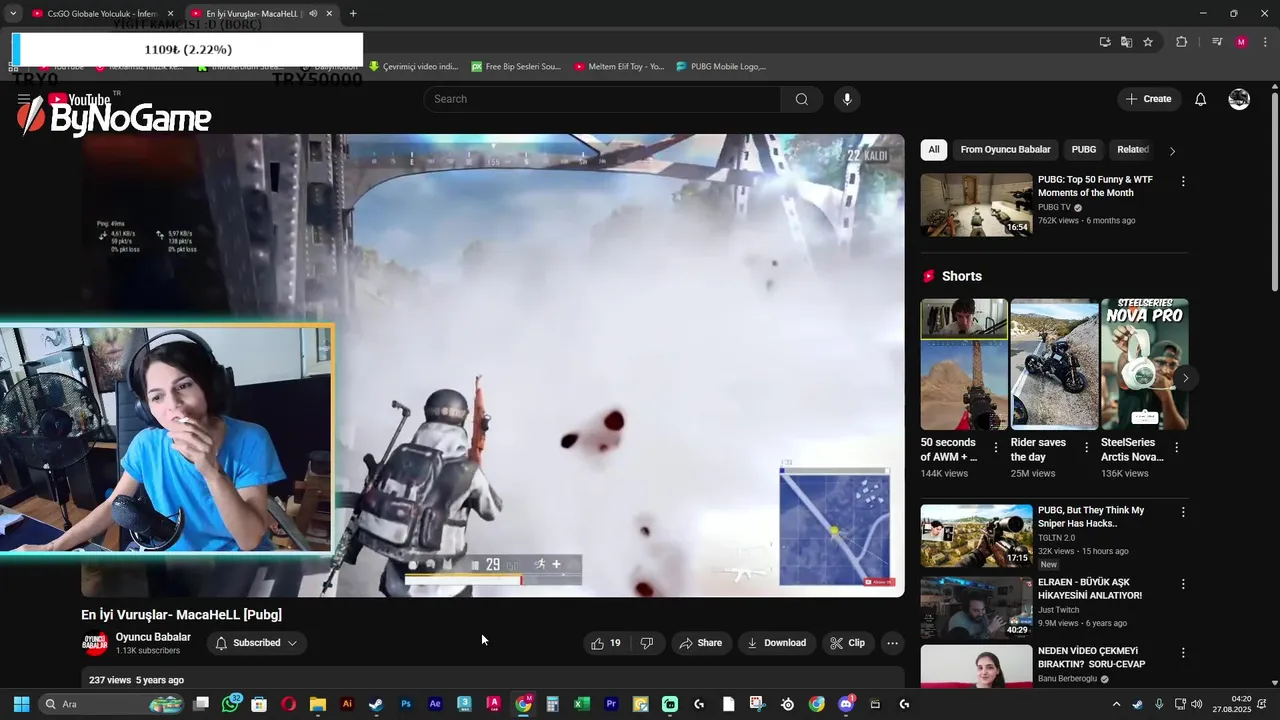Image resolution: width=1280 pixels, height=720 pixels.
Task: Show more Shorts with right arrow
Action: pos(1185,378)
